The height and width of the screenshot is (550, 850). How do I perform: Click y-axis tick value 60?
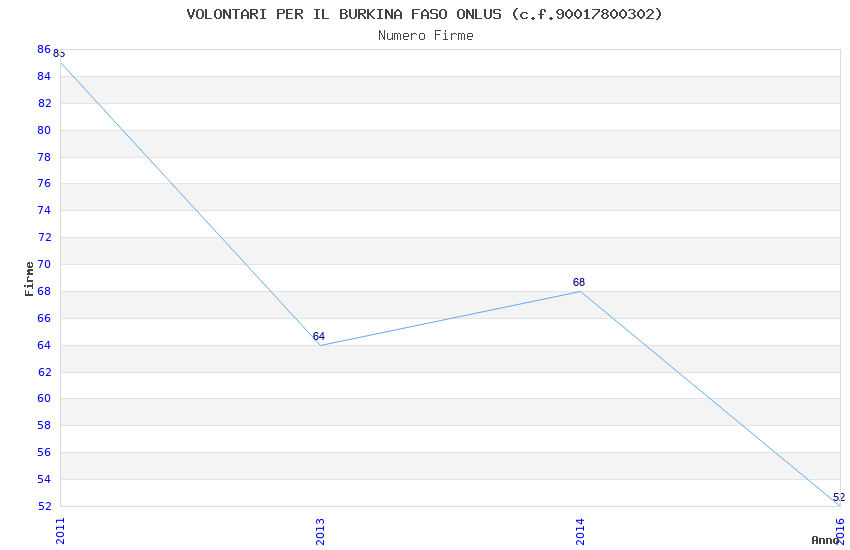(44, 398)
